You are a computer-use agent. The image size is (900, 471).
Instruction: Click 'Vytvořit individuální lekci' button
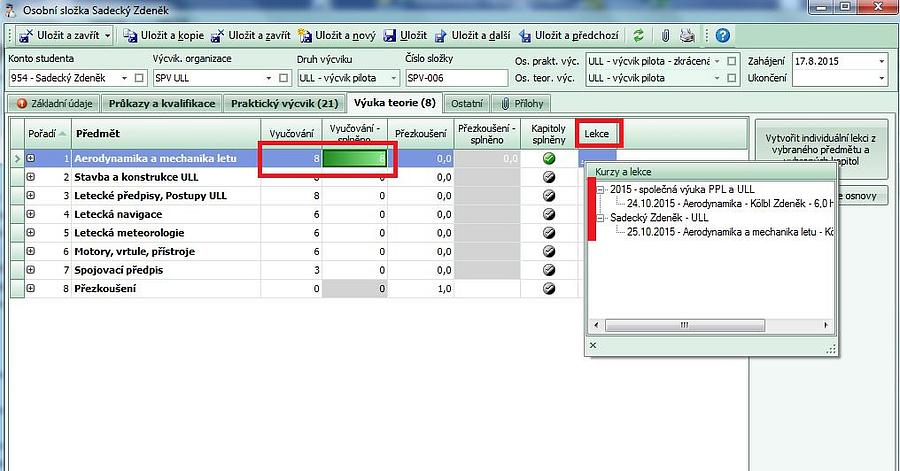click(819, 148)
